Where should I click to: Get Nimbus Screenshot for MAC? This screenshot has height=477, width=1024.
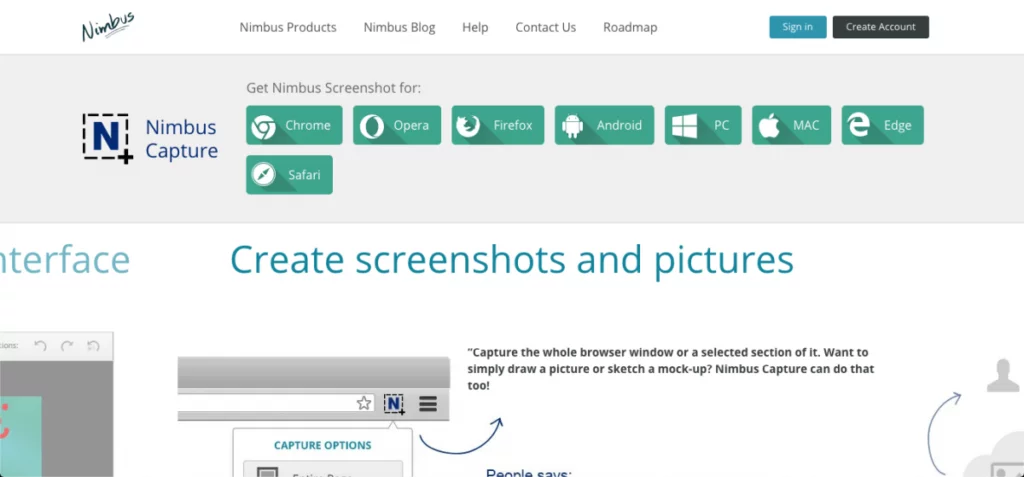pos(792,125)
